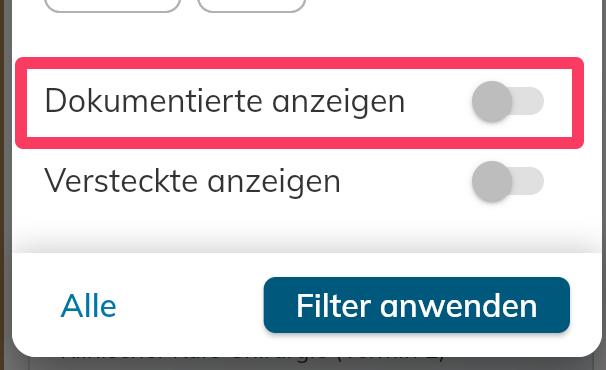Select the left outlined chip at the top
The image size is (606, 370).
point(112,6)
